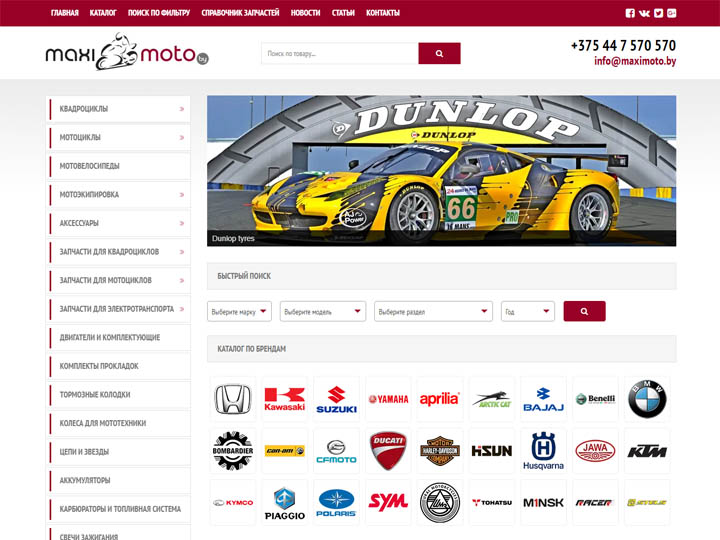Expand the 'Мотоэкипировка' category arrow
This screenshot has width=720, height=540.
pos(182,195)
